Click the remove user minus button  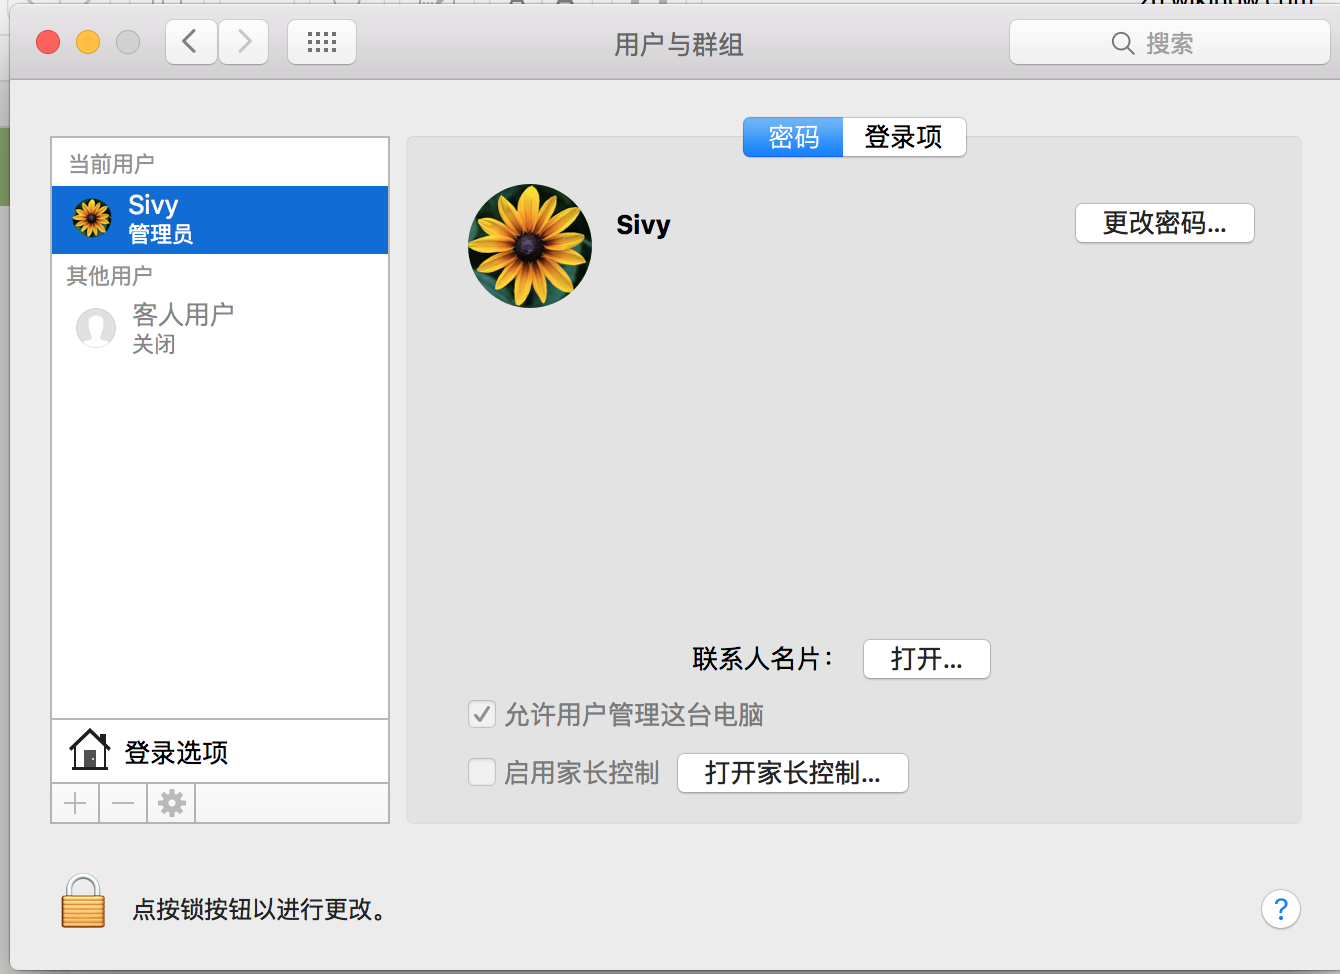[x=123, y=803]
